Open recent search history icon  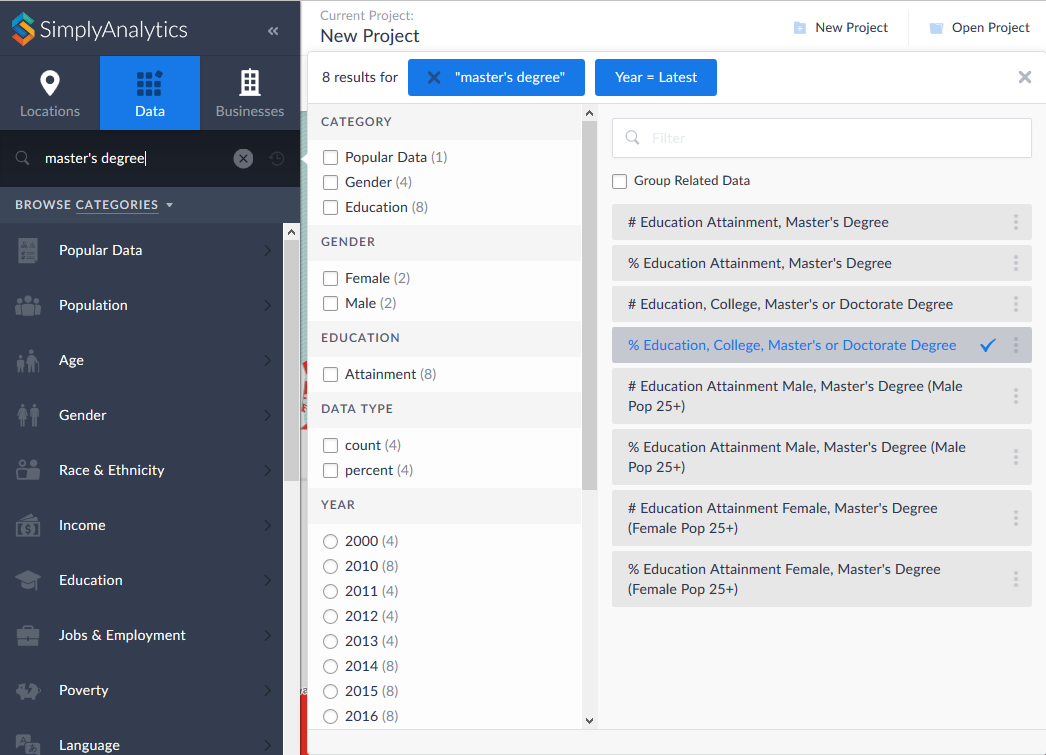pyautogui.click(x=277, y=158)
